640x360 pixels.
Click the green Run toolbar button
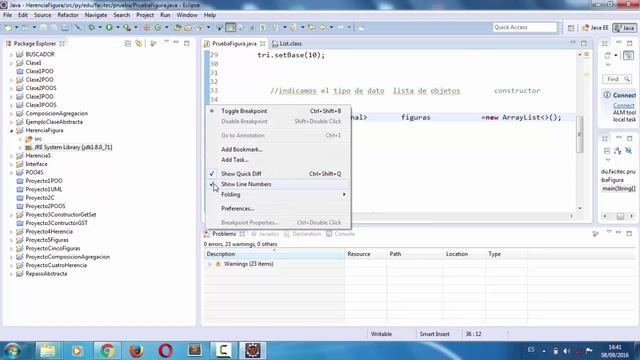pos(109,27)
